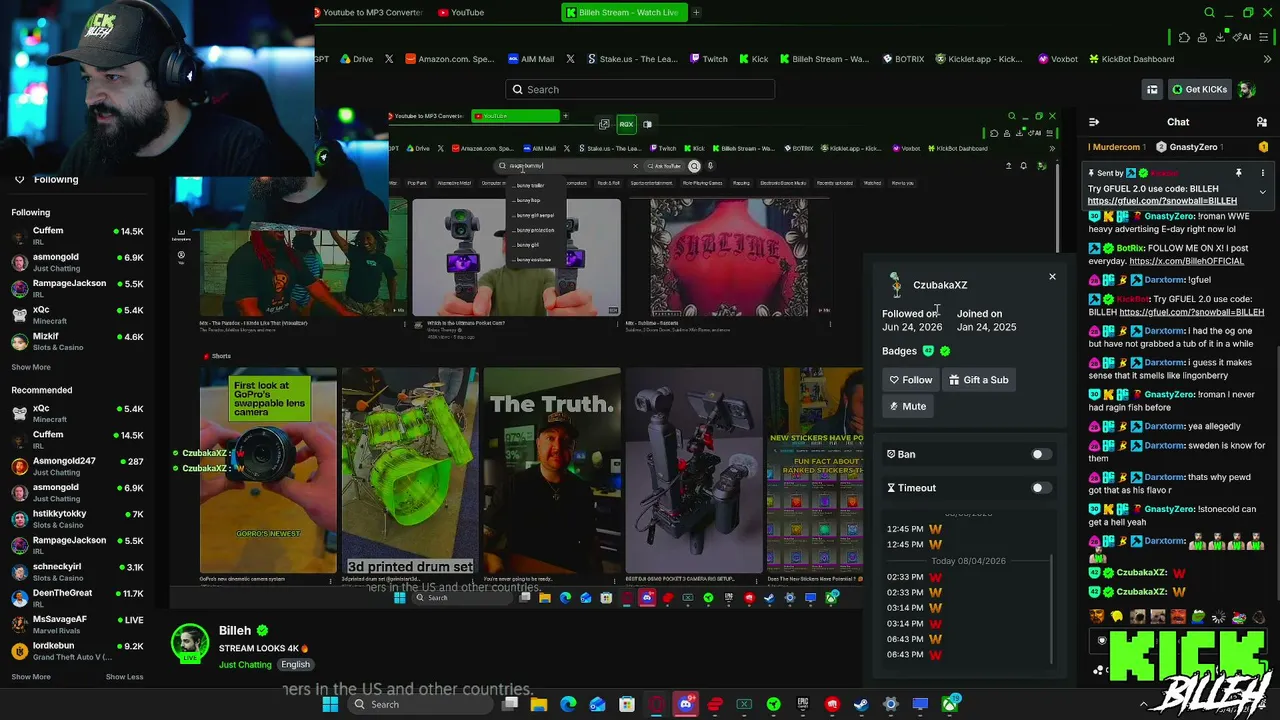Open the Just Chatting category link
The width and height of the screenshot is (1280, 720).
point(245,665)
